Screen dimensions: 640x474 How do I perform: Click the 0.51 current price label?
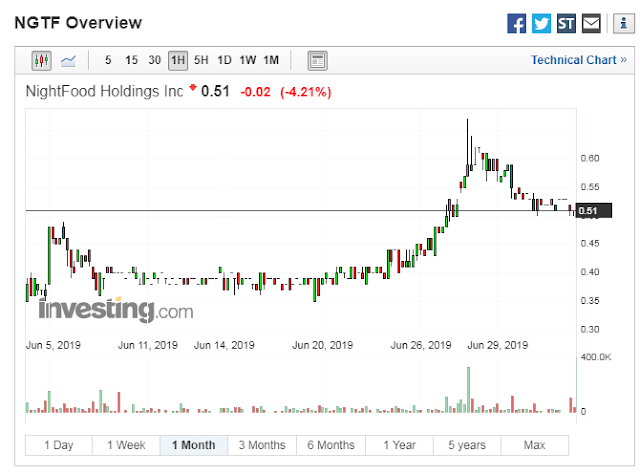click(x=594, y=211)
